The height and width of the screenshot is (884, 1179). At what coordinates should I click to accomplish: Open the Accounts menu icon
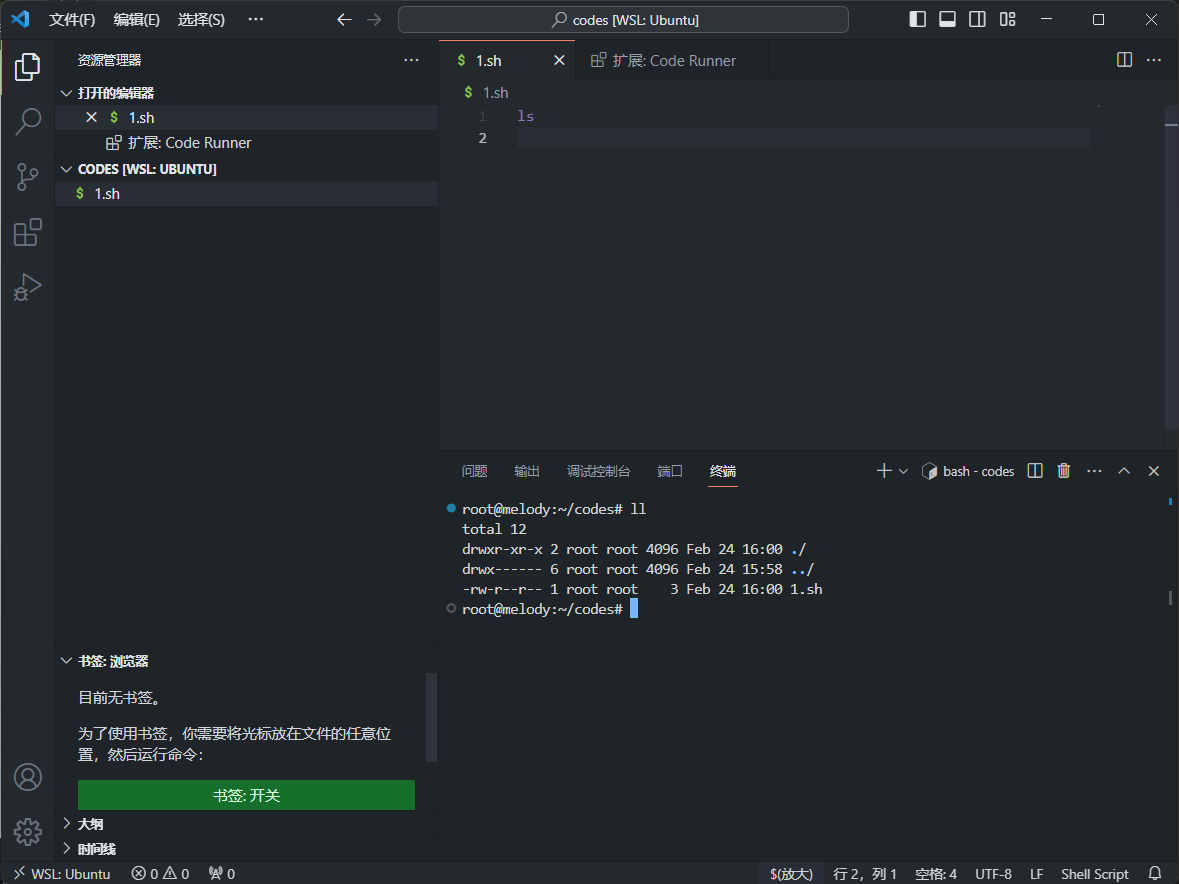(x=27, y=777)
